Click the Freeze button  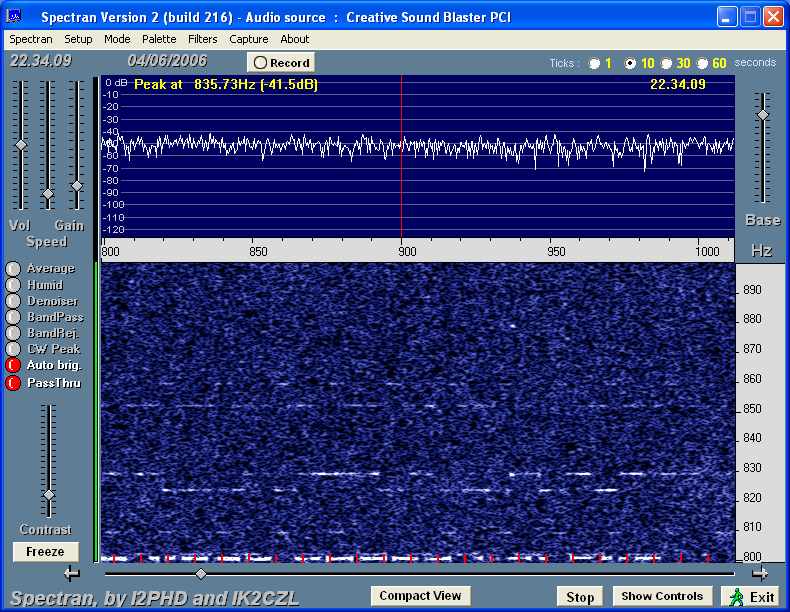[x=45, y=552]
